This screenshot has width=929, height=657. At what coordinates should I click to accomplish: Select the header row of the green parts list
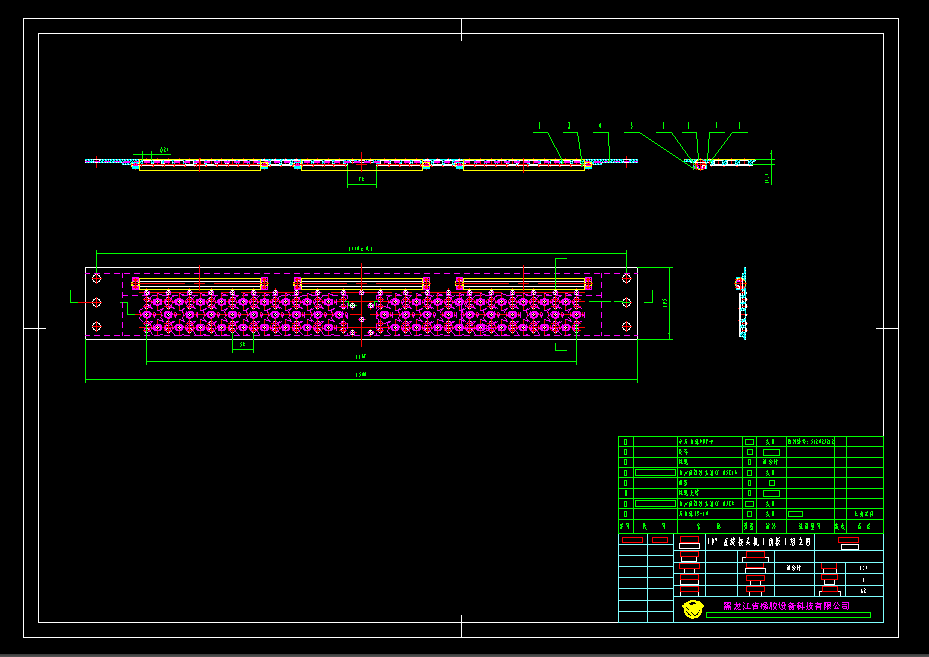tap(751, 526)
